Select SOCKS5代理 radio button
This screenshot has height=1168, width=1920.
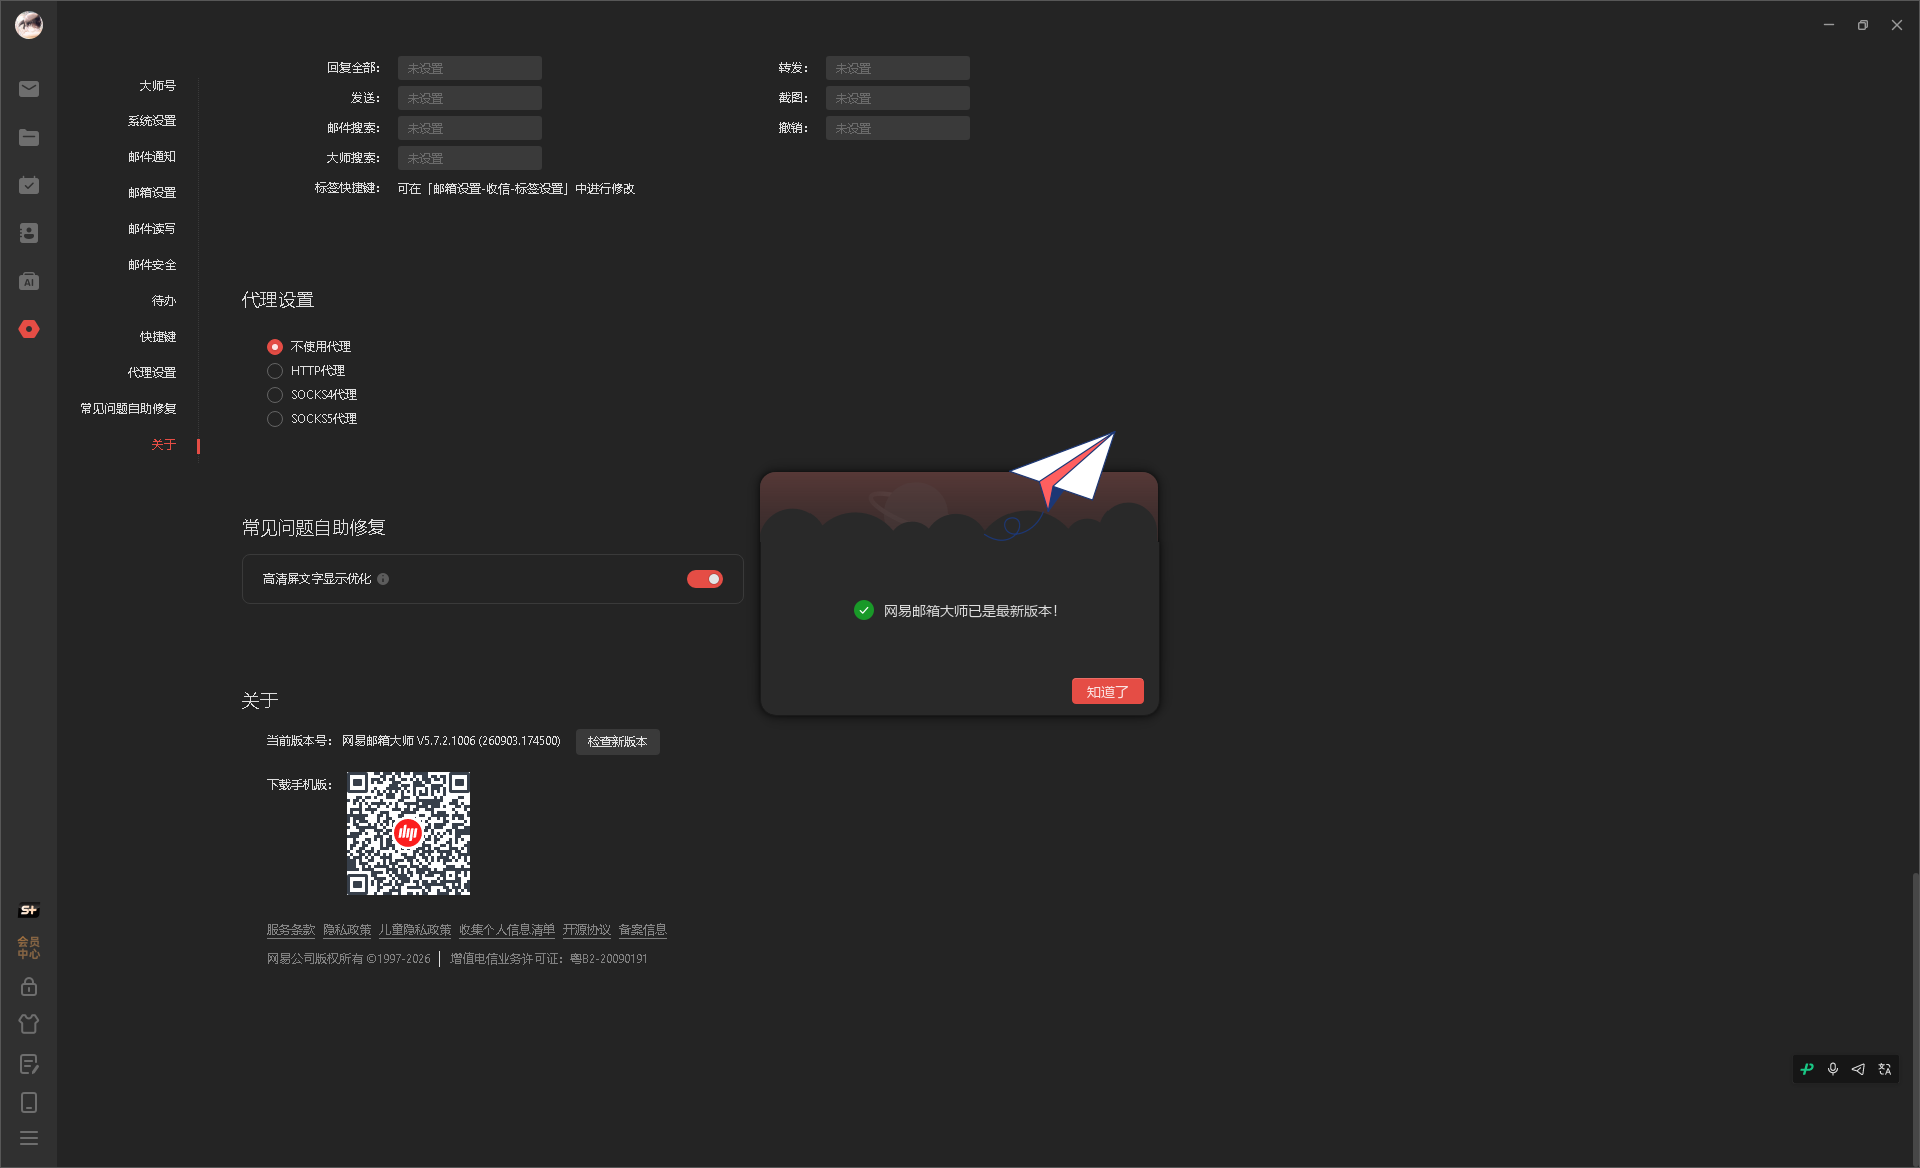pos(275,419)
